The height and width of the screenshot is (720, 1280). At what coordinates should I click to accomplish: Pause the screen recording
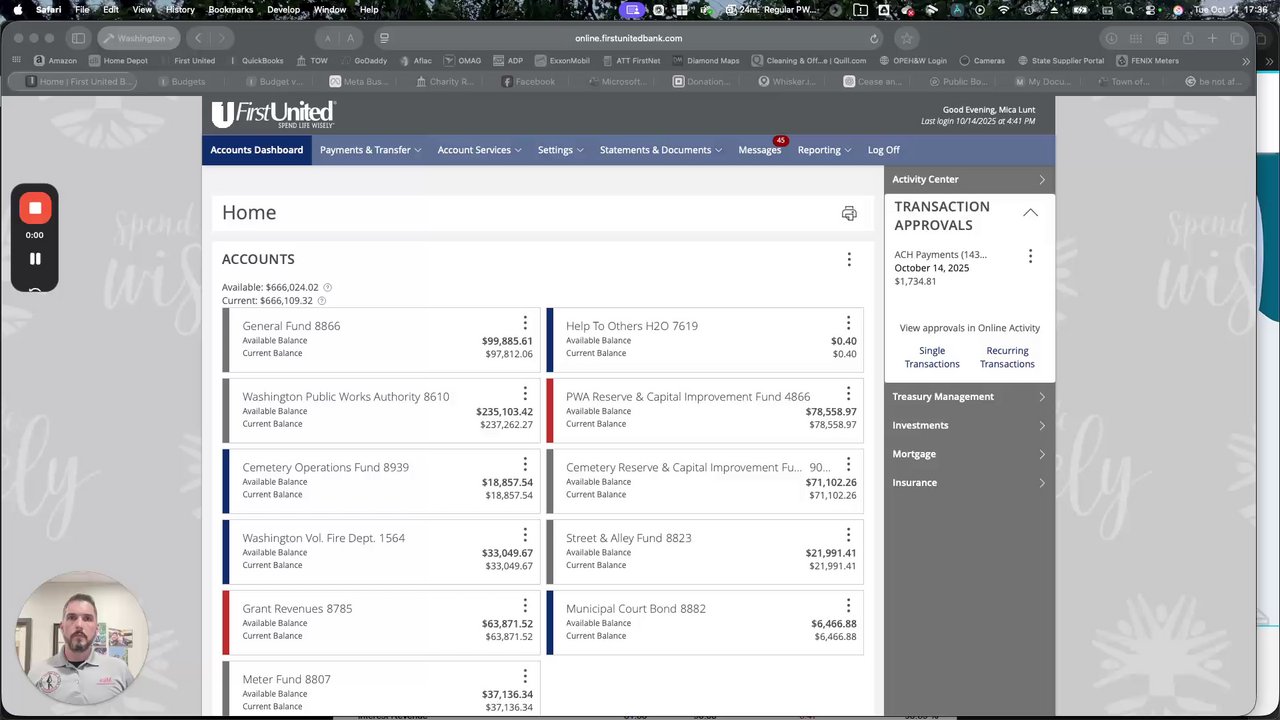click(x=35, y=258)
